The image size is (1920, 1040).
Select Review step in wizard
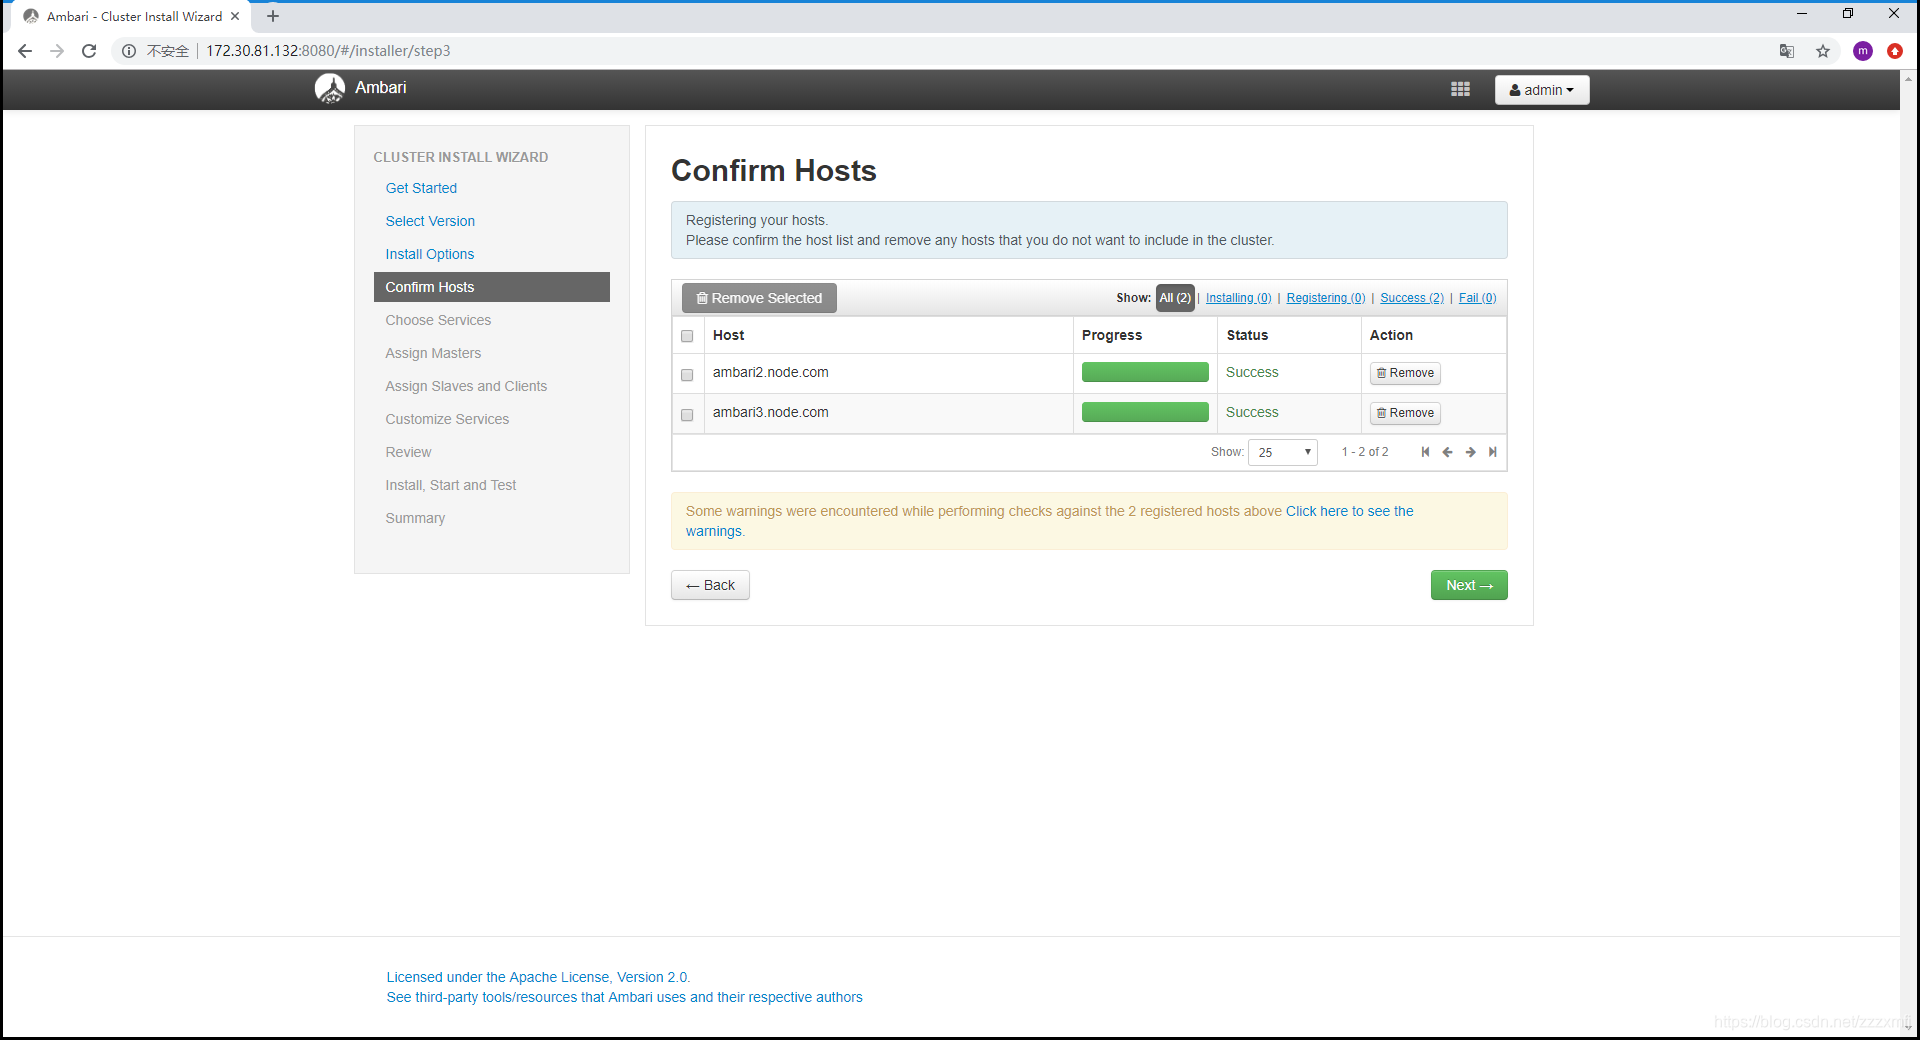408,452
